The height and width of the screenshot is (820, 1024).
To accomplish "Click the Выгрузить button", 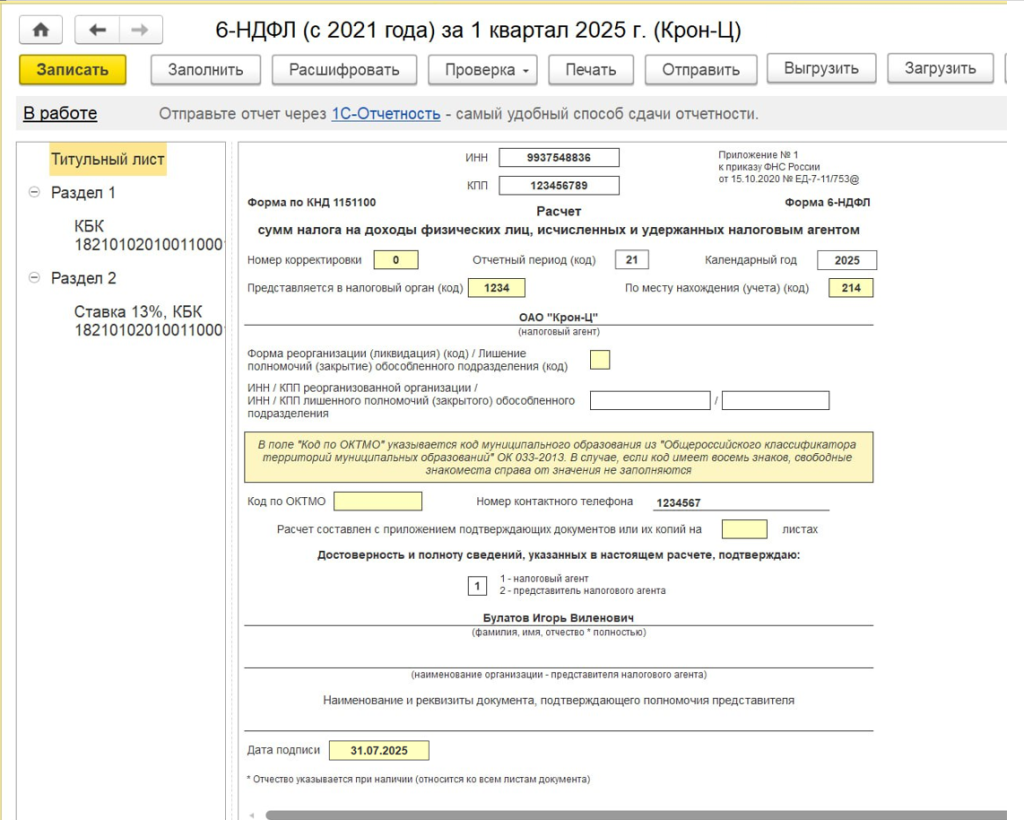I will click(x=821, y=69).
